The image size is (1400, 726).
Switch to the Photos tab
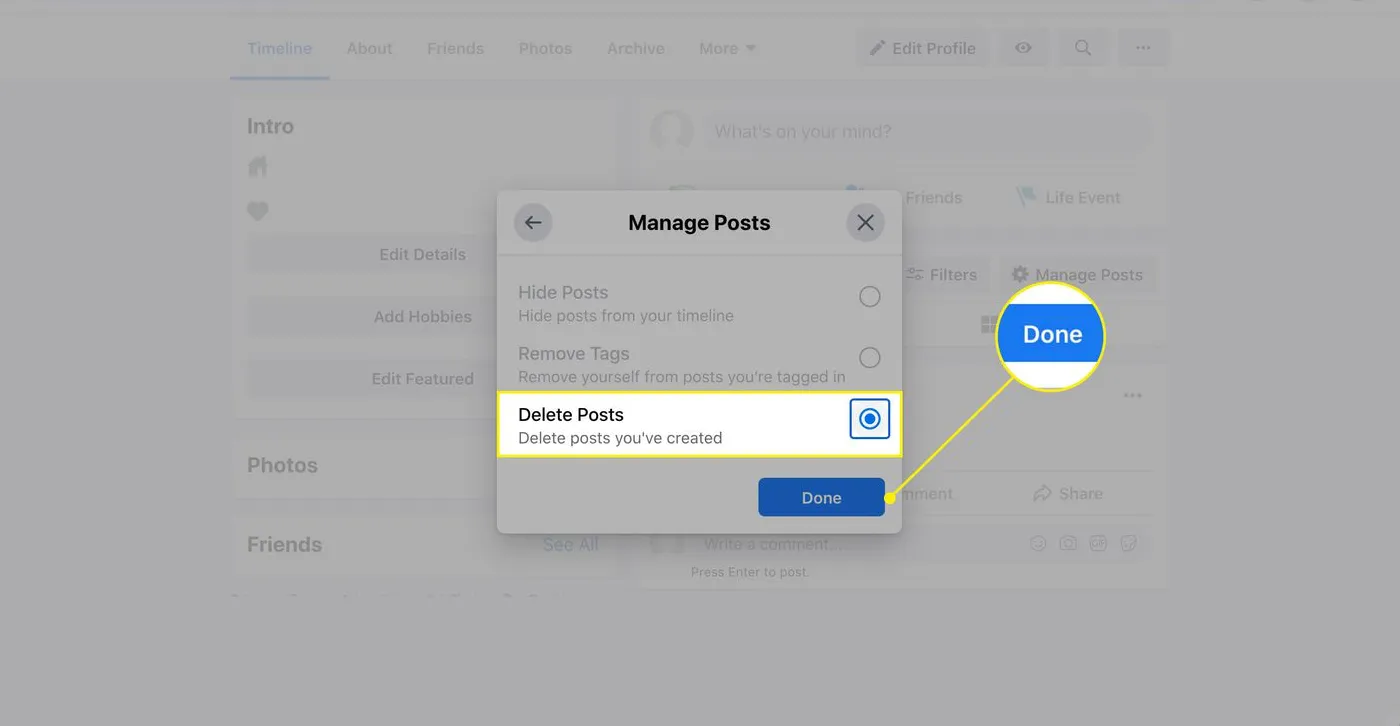pyautogui.click(x=545, y=48)
